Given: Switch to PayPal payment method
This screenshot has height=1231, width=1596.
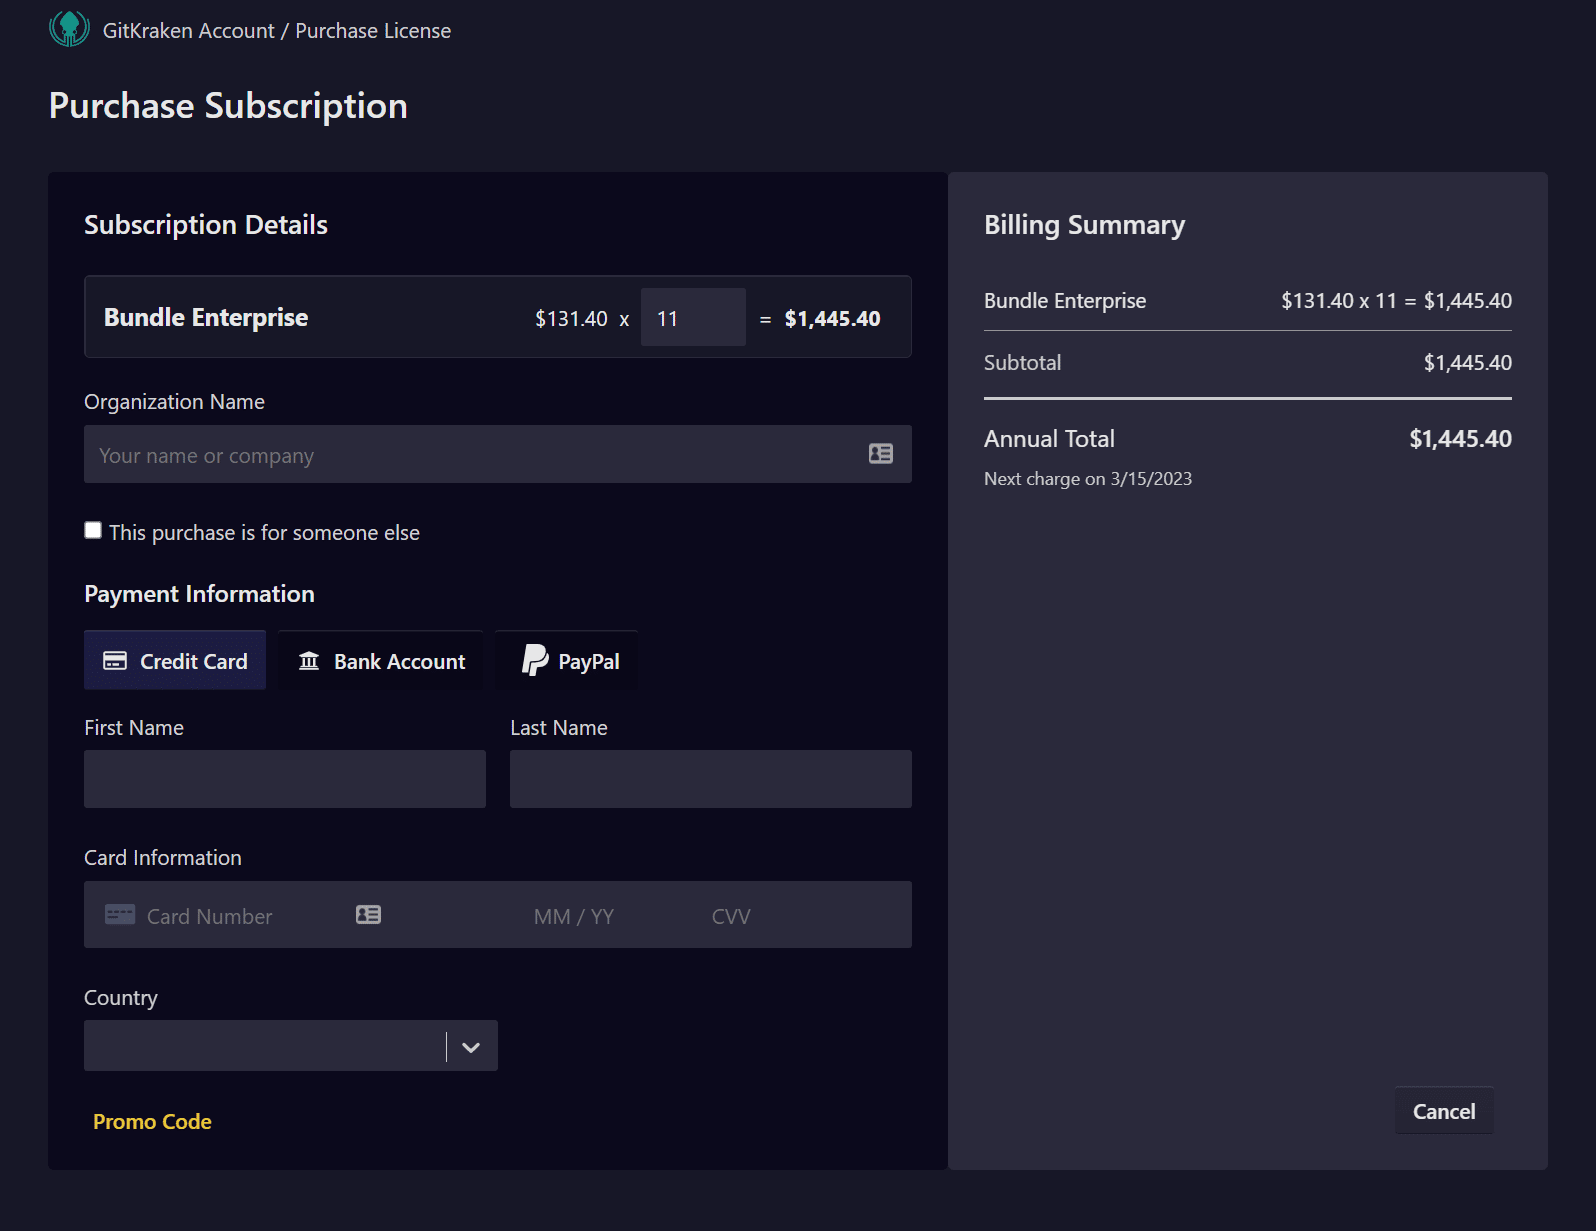Looking at the screenshot, I should [568, 661].
